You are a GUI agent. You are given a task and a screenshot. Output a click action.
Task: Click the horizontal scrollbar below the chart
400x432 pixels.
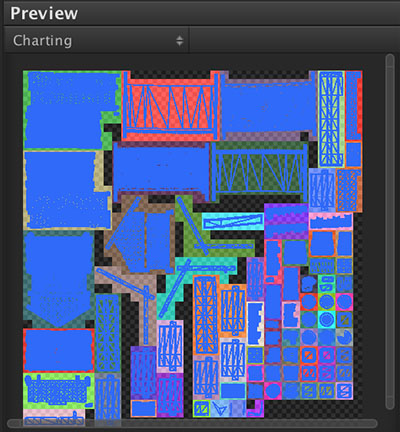point(192,423)
